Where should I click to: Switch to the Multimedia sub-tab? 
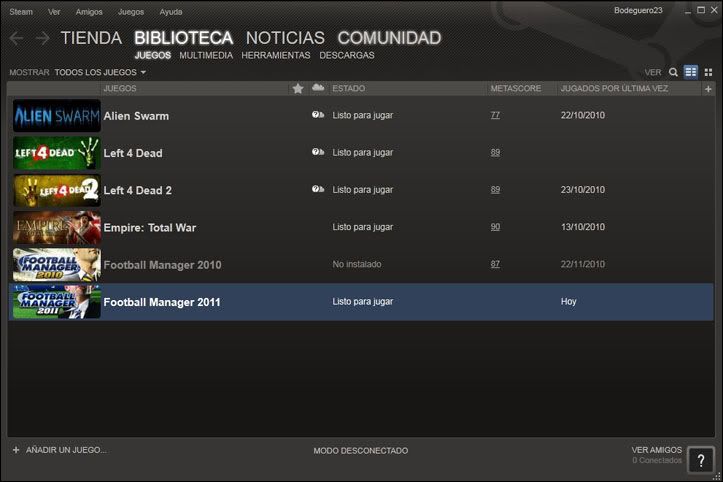click(x=206, y=55)
